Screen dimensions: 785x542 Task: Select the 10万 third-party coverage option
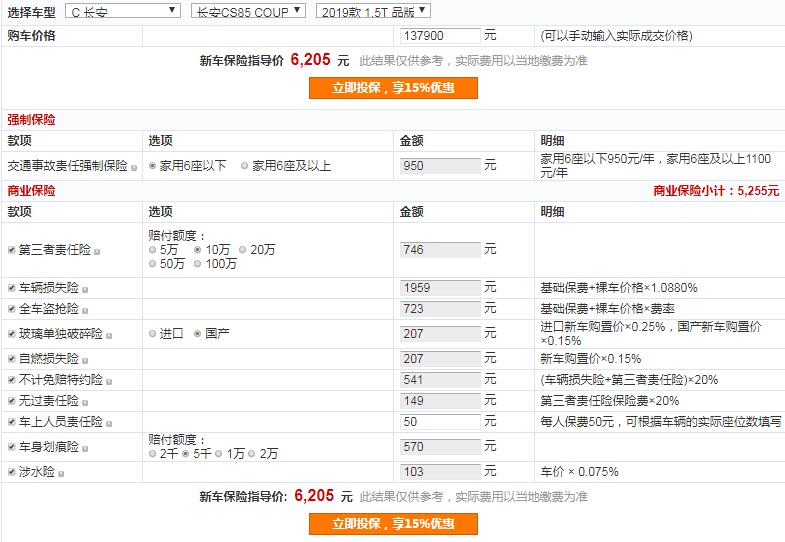pos(198,249)
